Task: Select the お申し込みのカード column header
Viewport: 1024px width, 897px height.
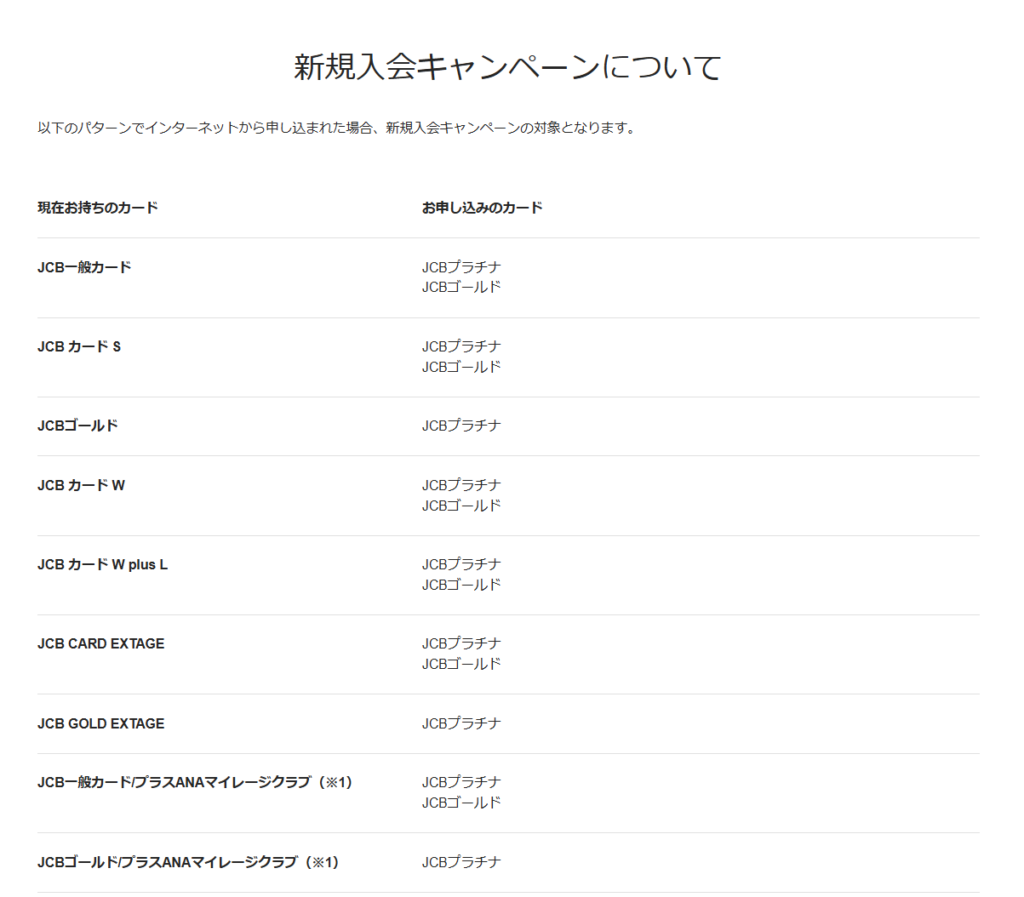Action: point(481,208)
